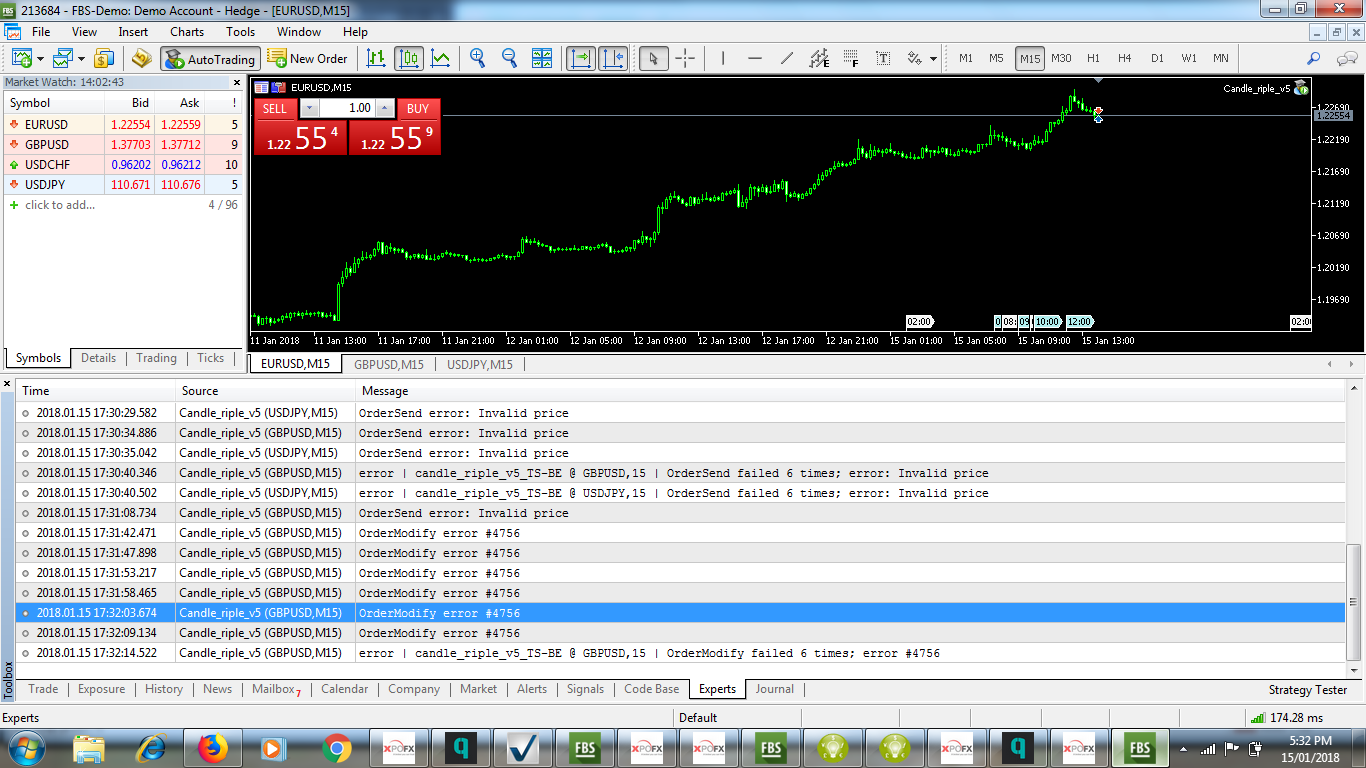Select the line chart icon
This screenshot has height=768, width=1366.
[x=440, y=58]
